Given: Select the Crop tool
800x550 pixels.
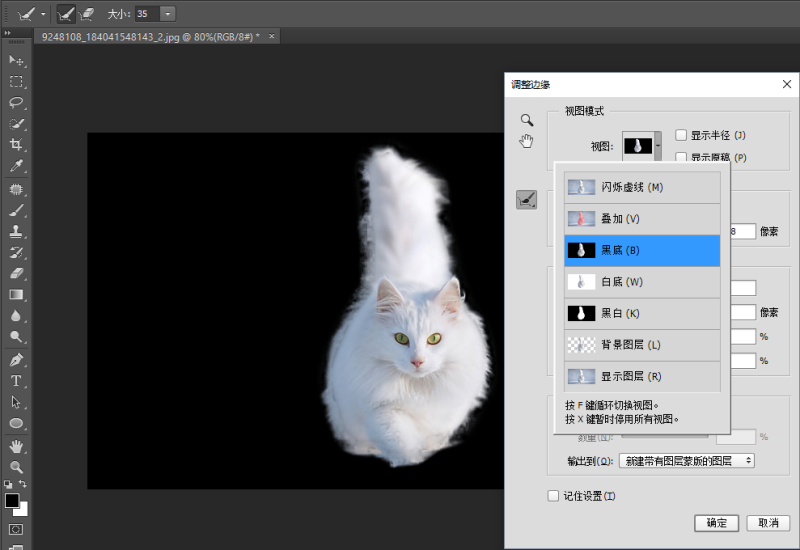Looking at the screenshot, I should pos(16,144).
